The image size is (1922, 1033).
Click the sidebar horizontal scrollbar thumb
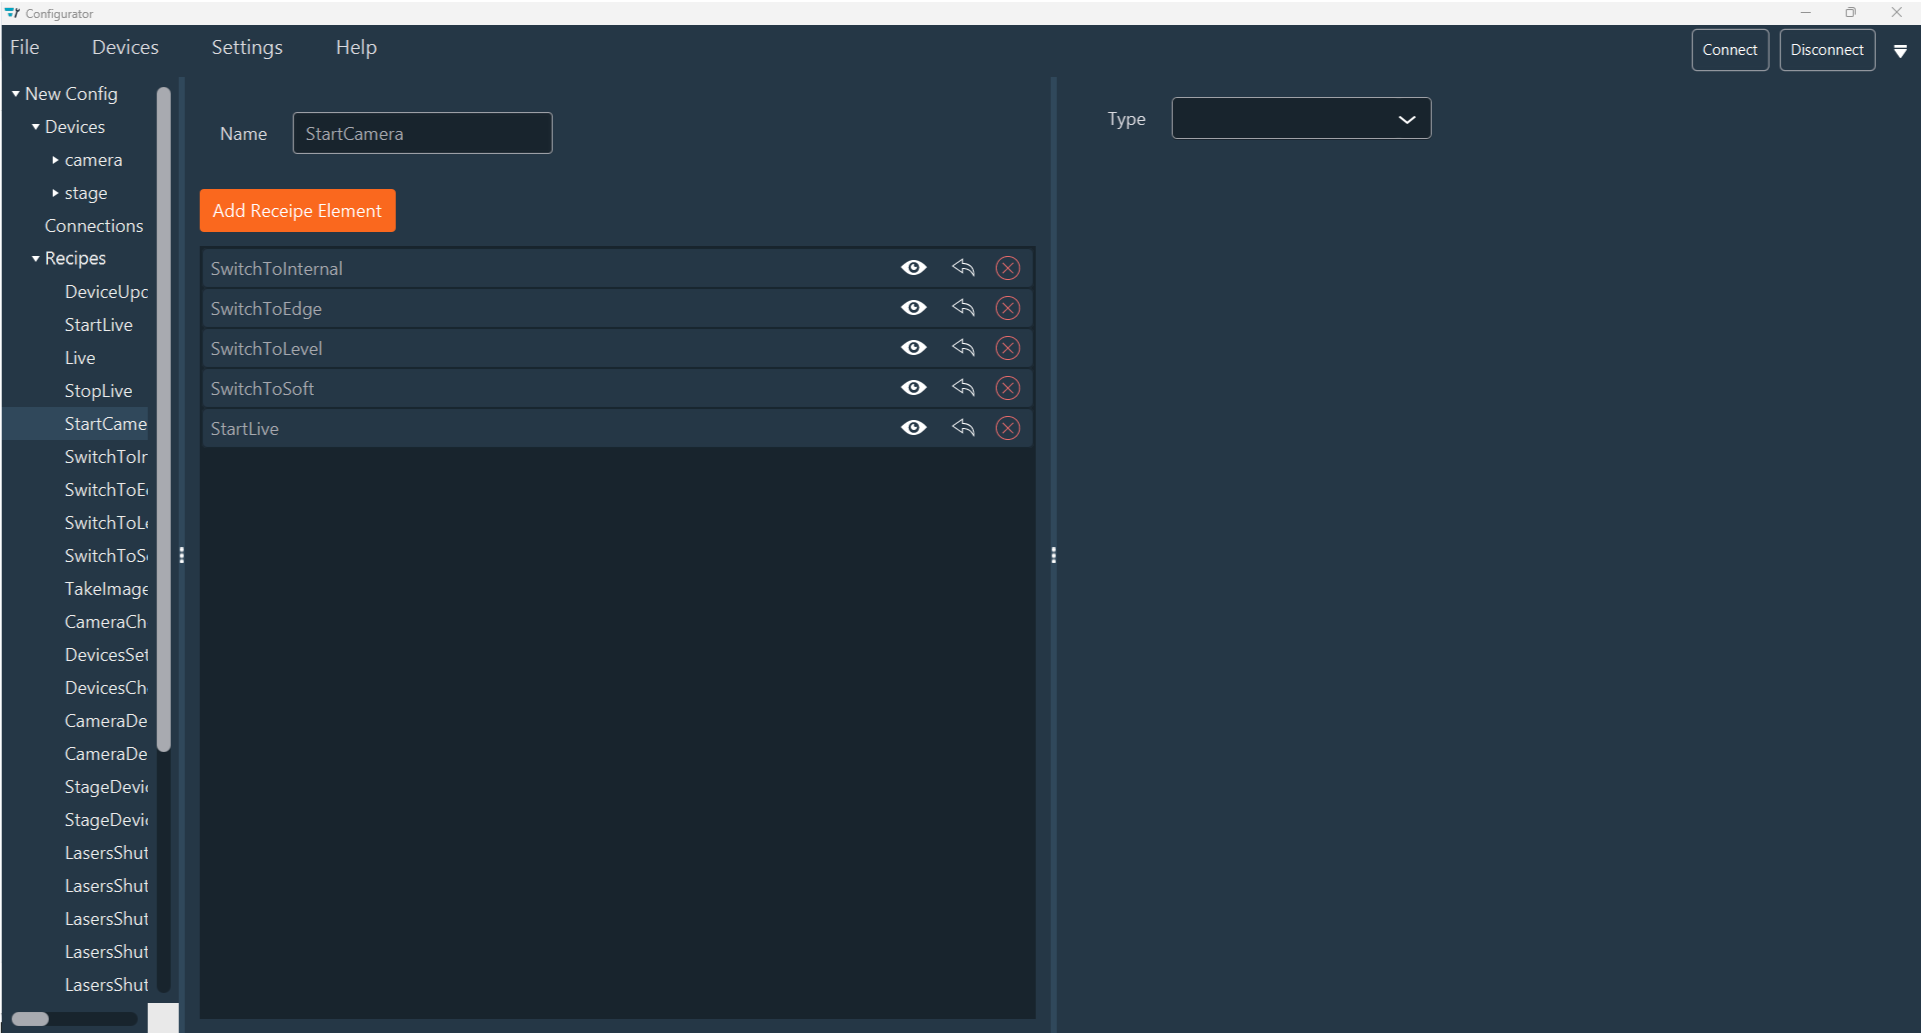tap(30, 1019)
